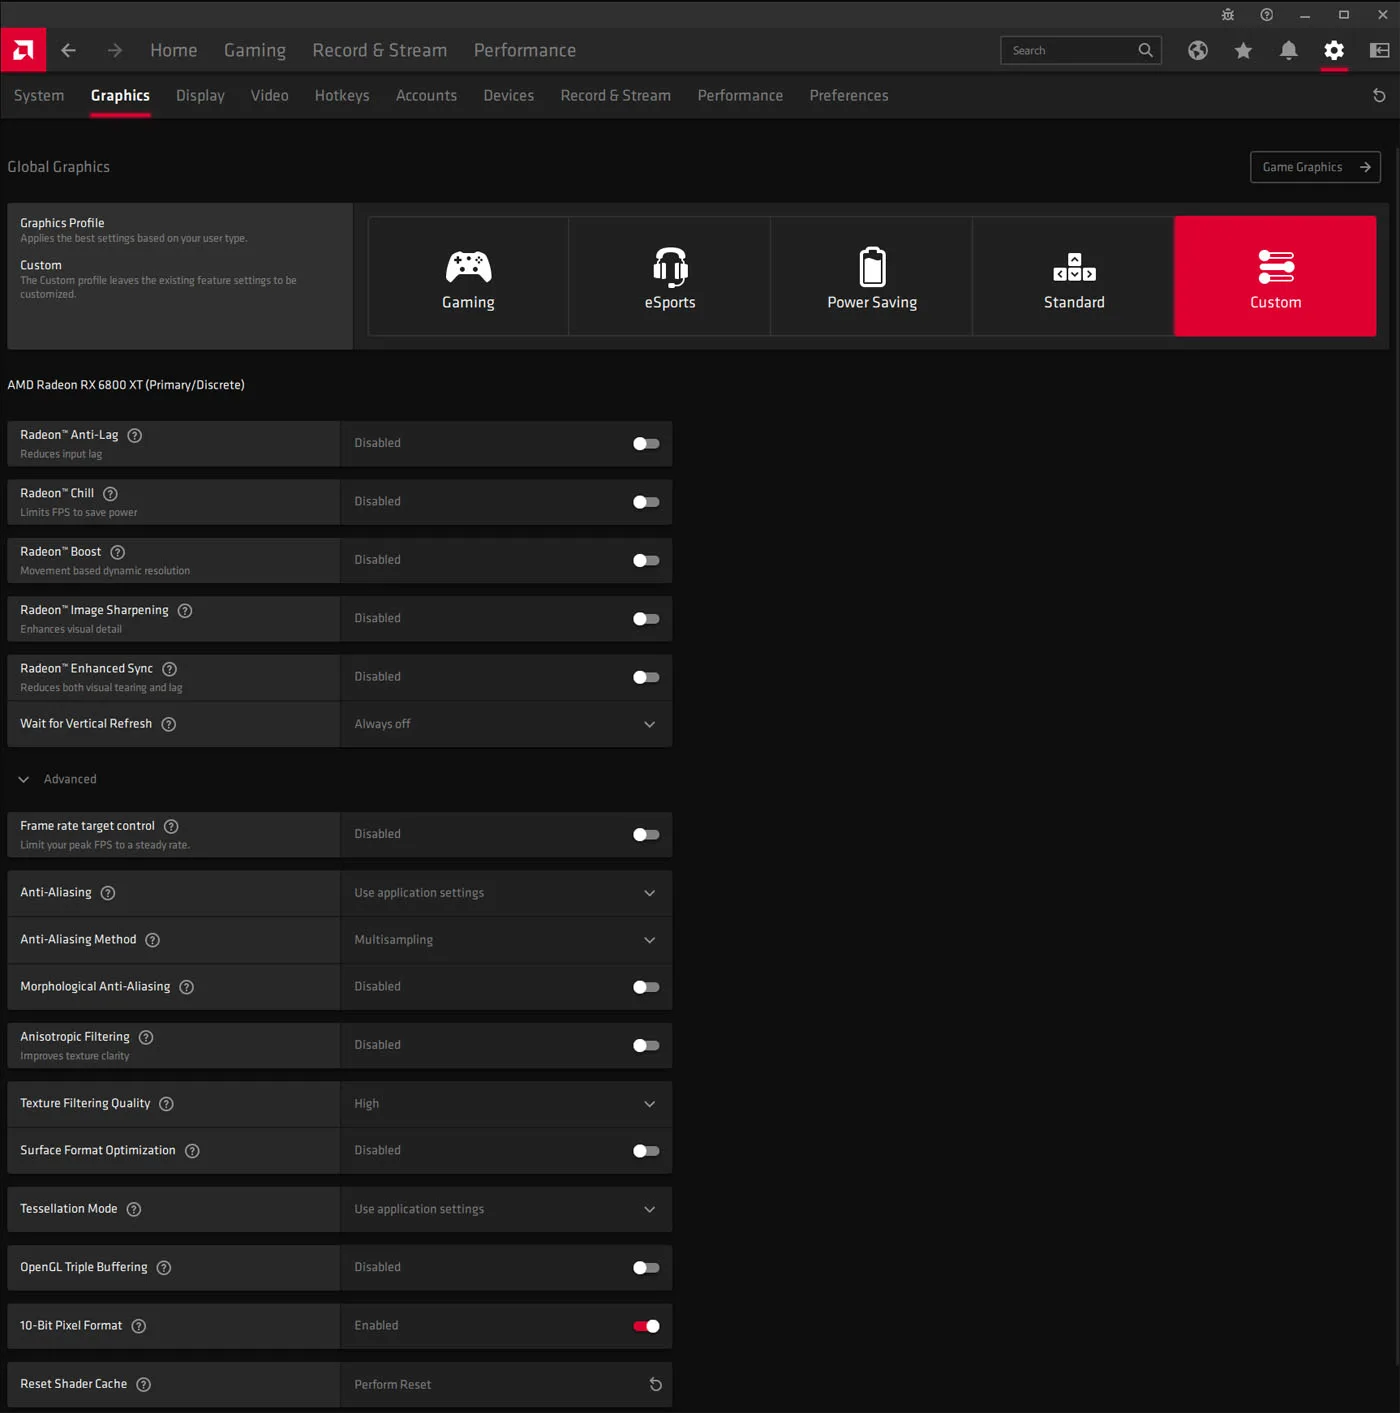Show help for Radeon Enhanced Sync

170,669
